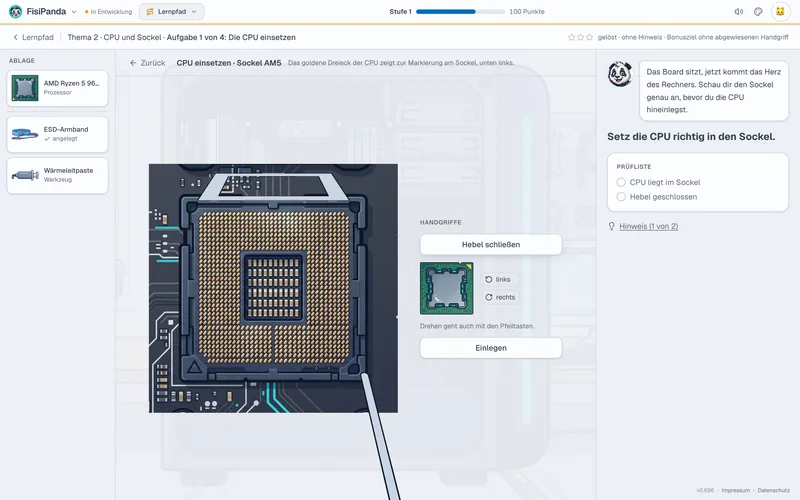Click the Einlegen button
Image resolution: width=800 pixels, height=500 pixels.
point(491,347)
